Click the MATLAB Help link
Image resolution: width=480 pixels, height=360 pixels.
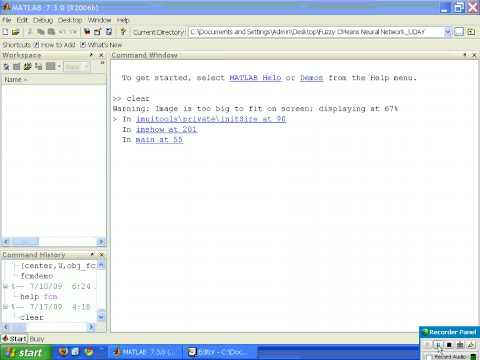(255, 78)
